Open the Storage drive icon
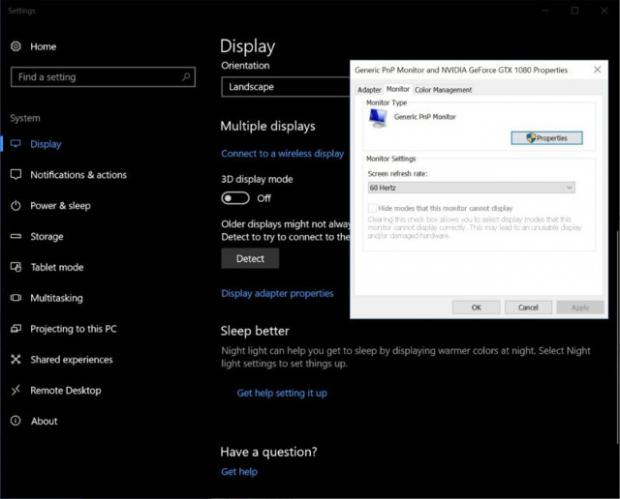Image resolution: width=620 pixels, height=499 pixels. (x=16, y=237)
